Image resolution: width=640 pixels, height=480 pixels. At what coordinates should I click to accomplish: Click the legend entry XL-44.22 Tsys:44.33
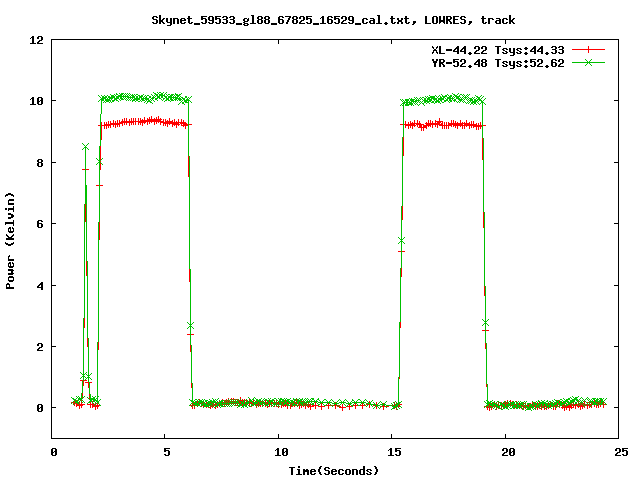[x=498, y=50]
